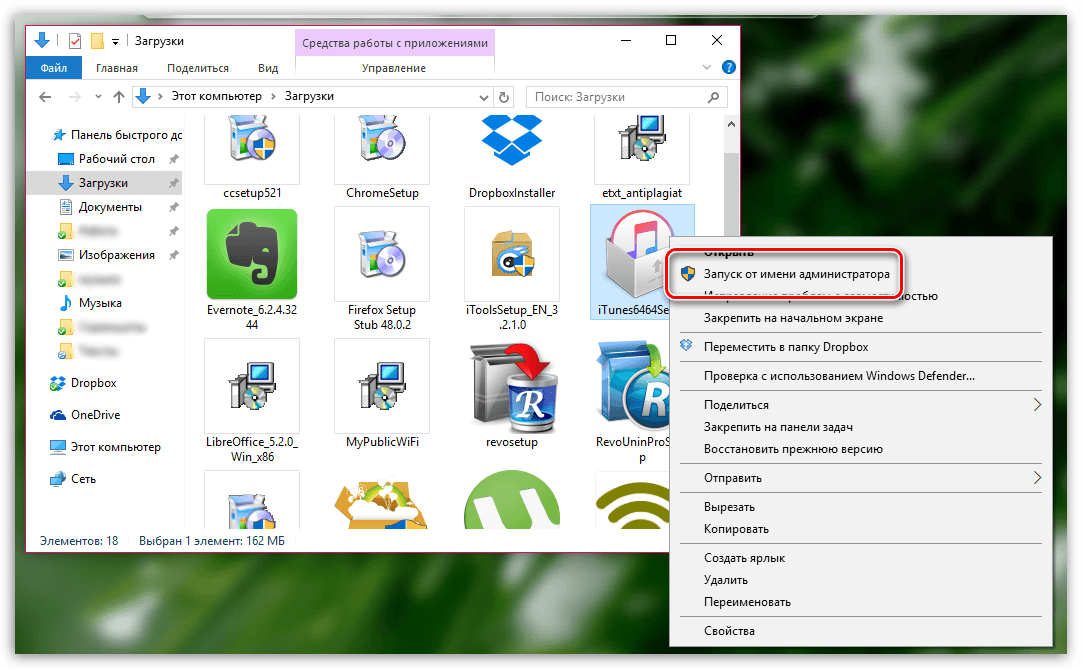The width and height of the screenshot is (1082, 669).
Task: Expand the Отправить submenu arrow
Action: point(1036,478)
